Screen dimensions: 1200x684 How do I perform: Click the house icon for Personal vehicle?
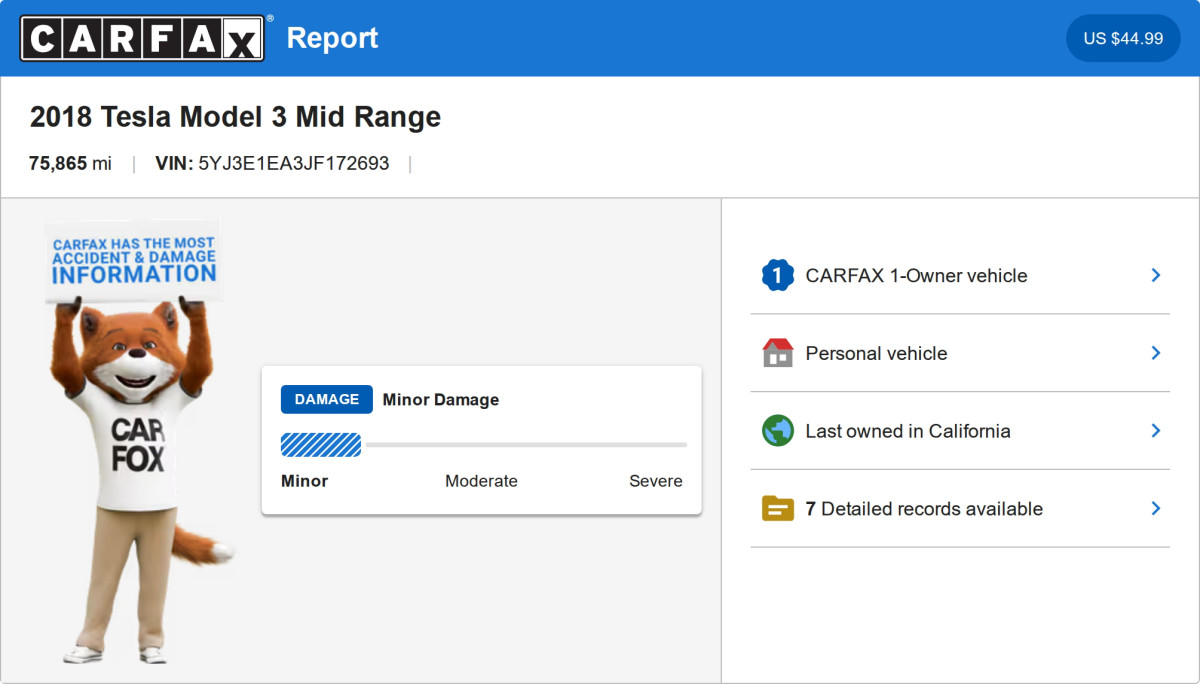[x=777, y=353]
